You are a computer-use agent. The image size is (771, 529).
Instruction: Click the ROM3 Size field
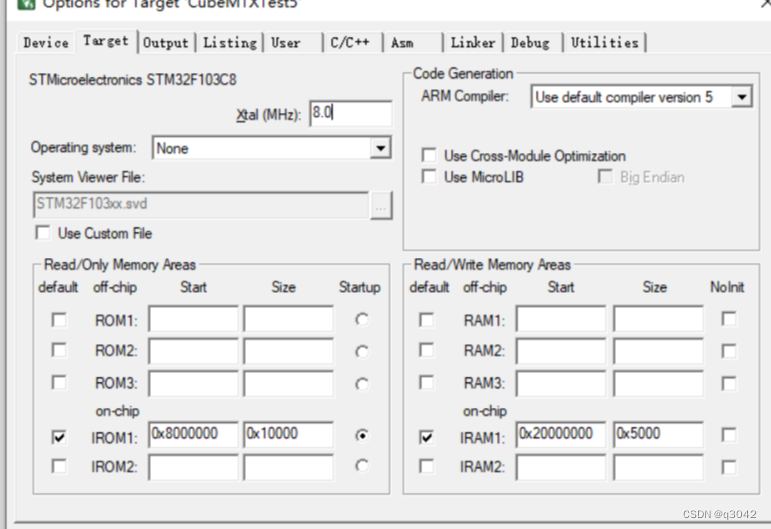288,383
